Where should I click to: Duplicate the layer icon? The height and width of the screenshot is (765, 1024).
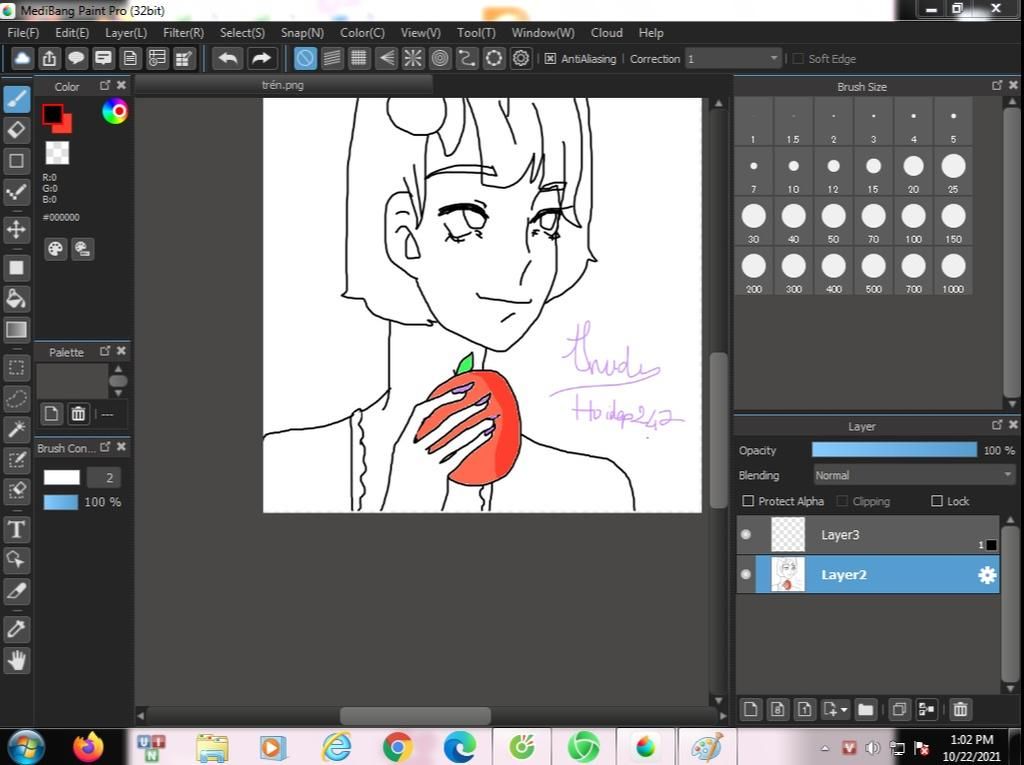[899, 709]
